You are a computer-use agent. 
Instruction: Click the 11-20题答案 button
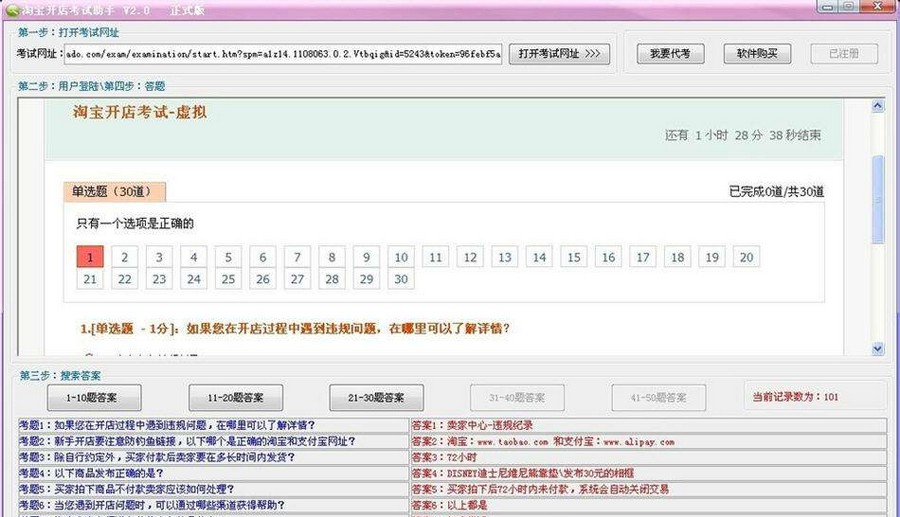point(236,397)
